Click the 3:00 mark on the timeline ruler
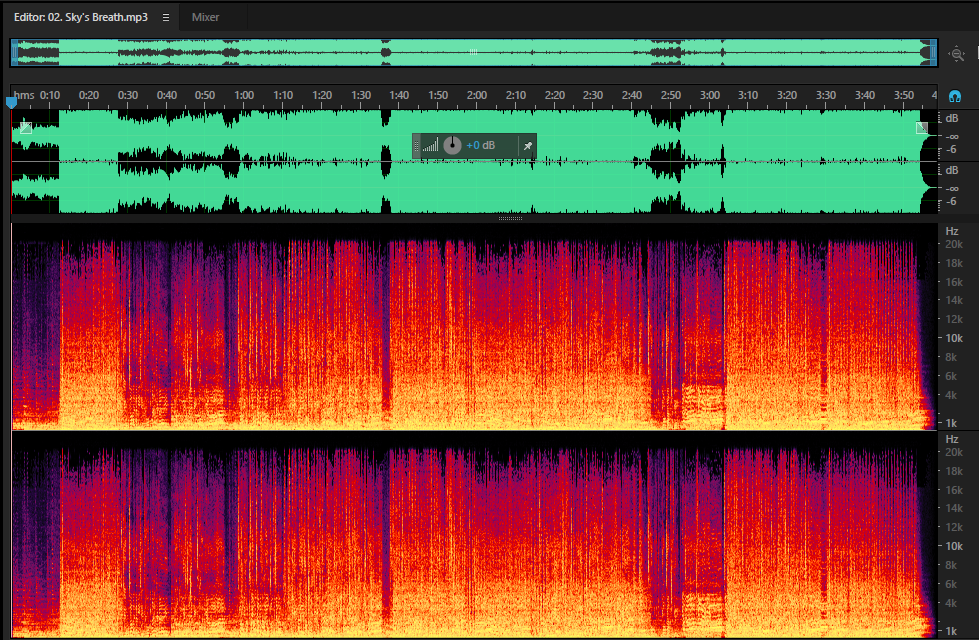The width and height of the screenshot is (979, 640). [x=710, y=96]
